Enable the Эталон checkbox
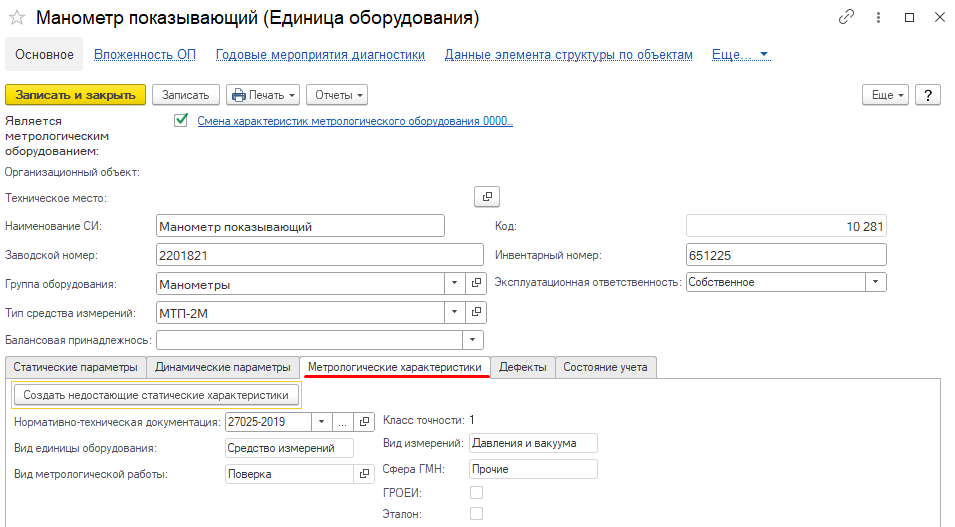This screenshot has width=955, height=527. pos(477,513)
